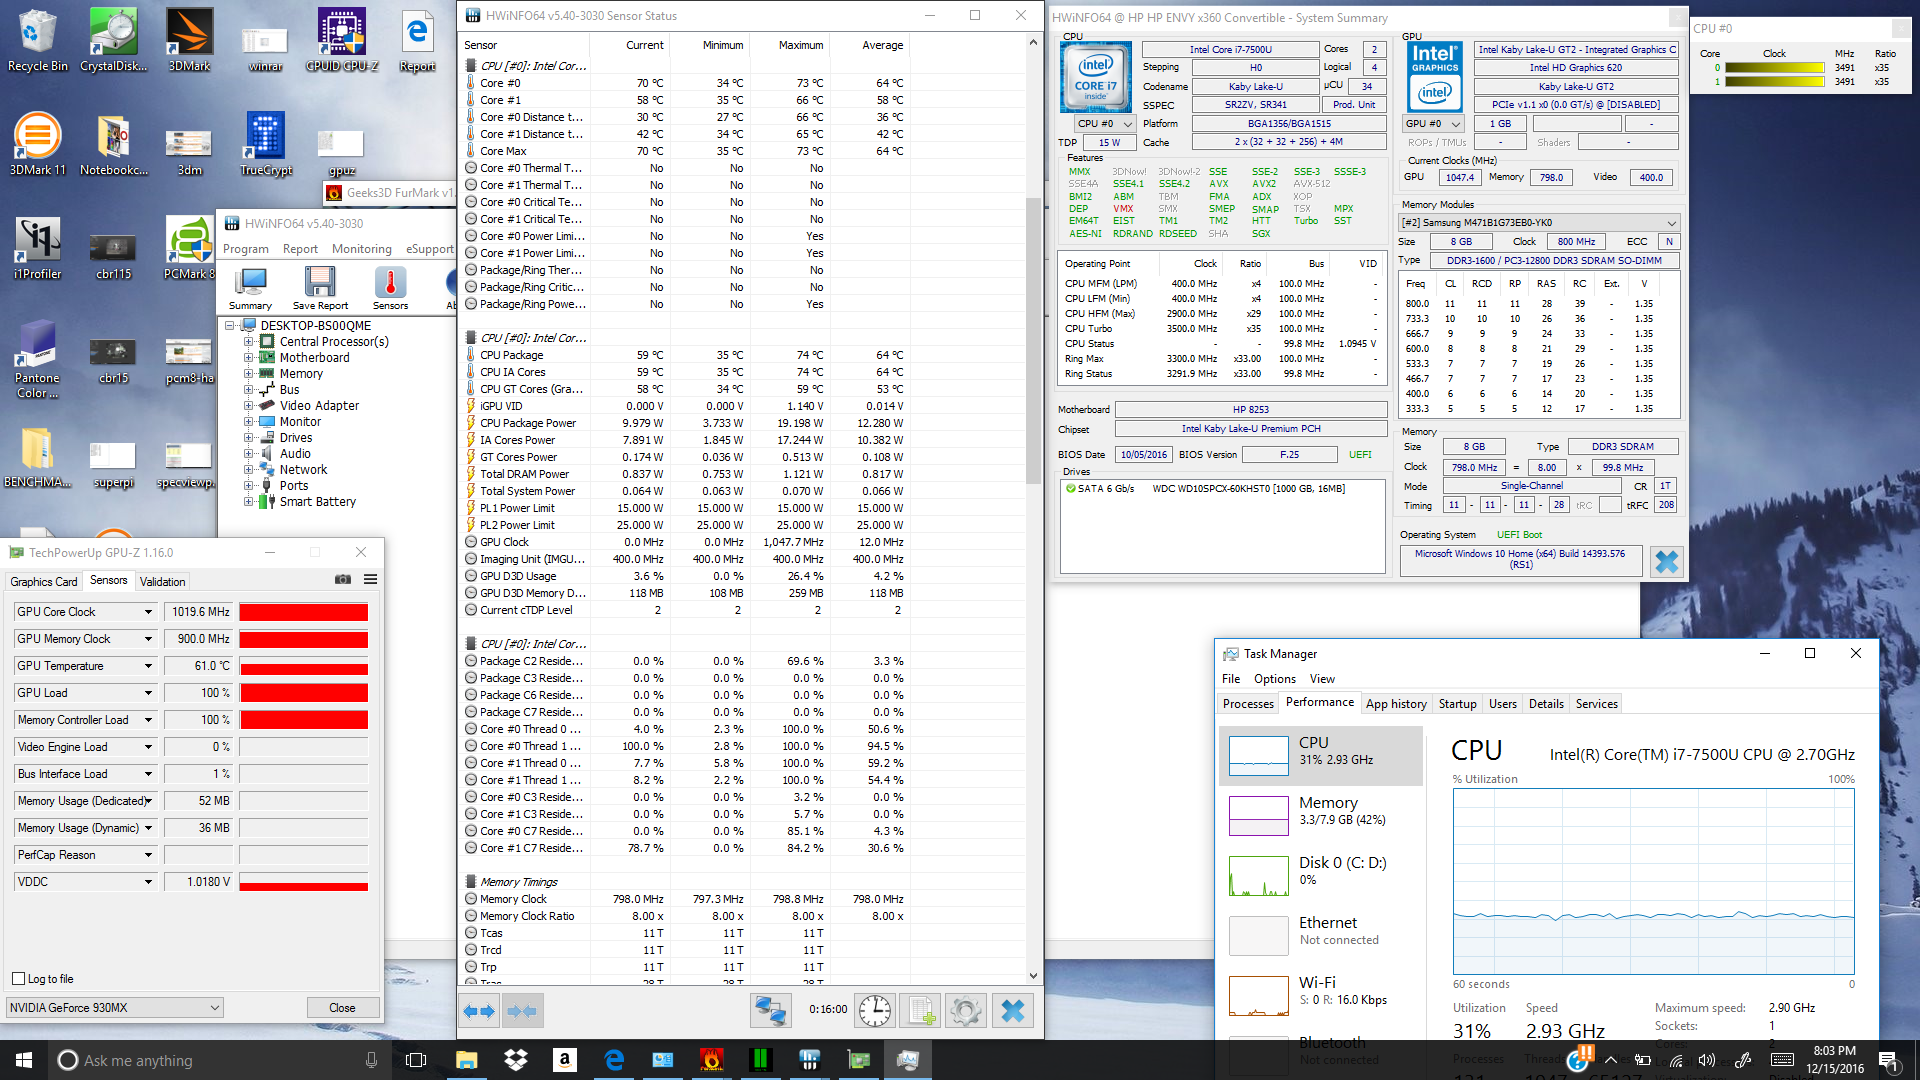
Task: Select the TrueCrypt desktop shortcut
Action: tap(266, 145)
